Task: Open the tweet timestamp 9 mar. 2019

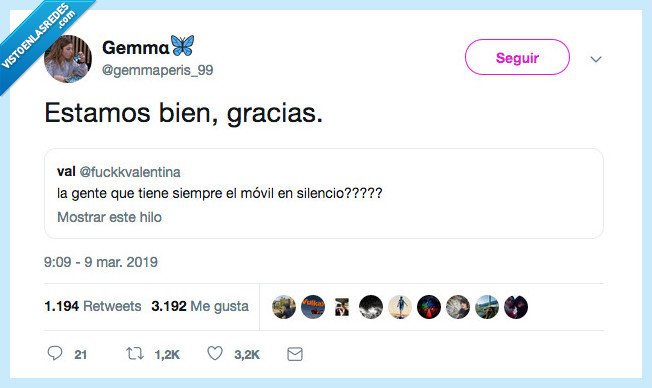Action: [101, 262]
